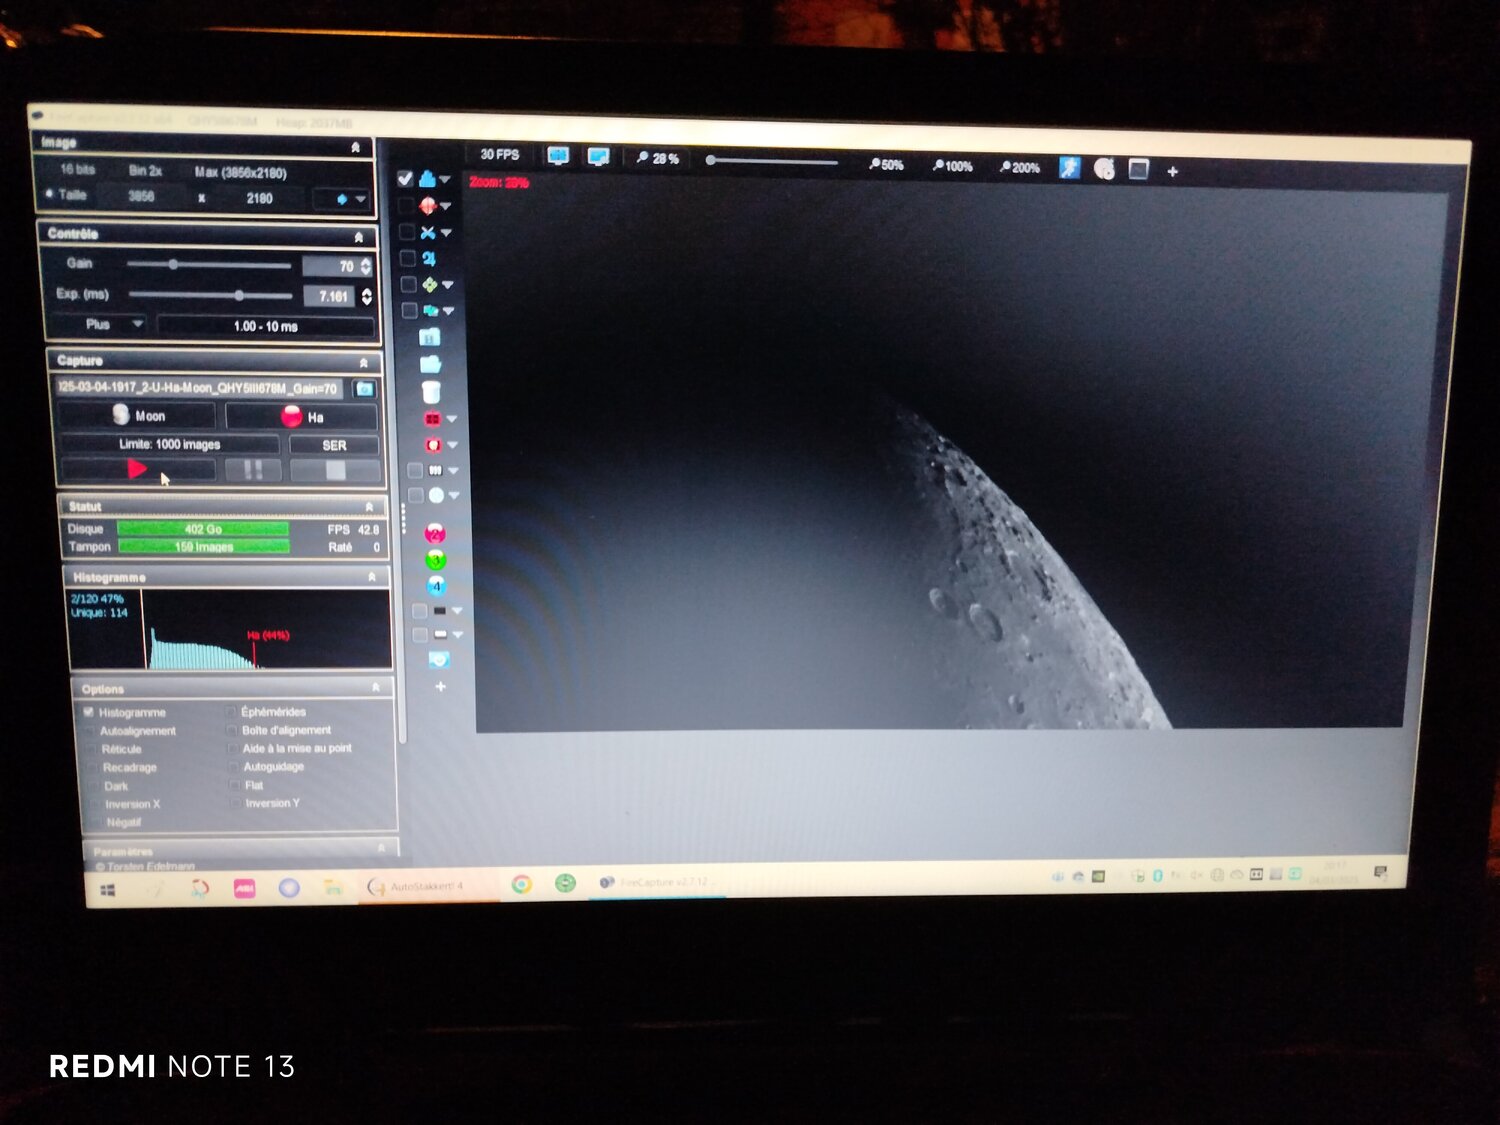This screenshot has width=1500, height=1125.
Task: Open the dropdown arrow next to crossed tools
Action: pyautogui.click(x=446, y=232)
